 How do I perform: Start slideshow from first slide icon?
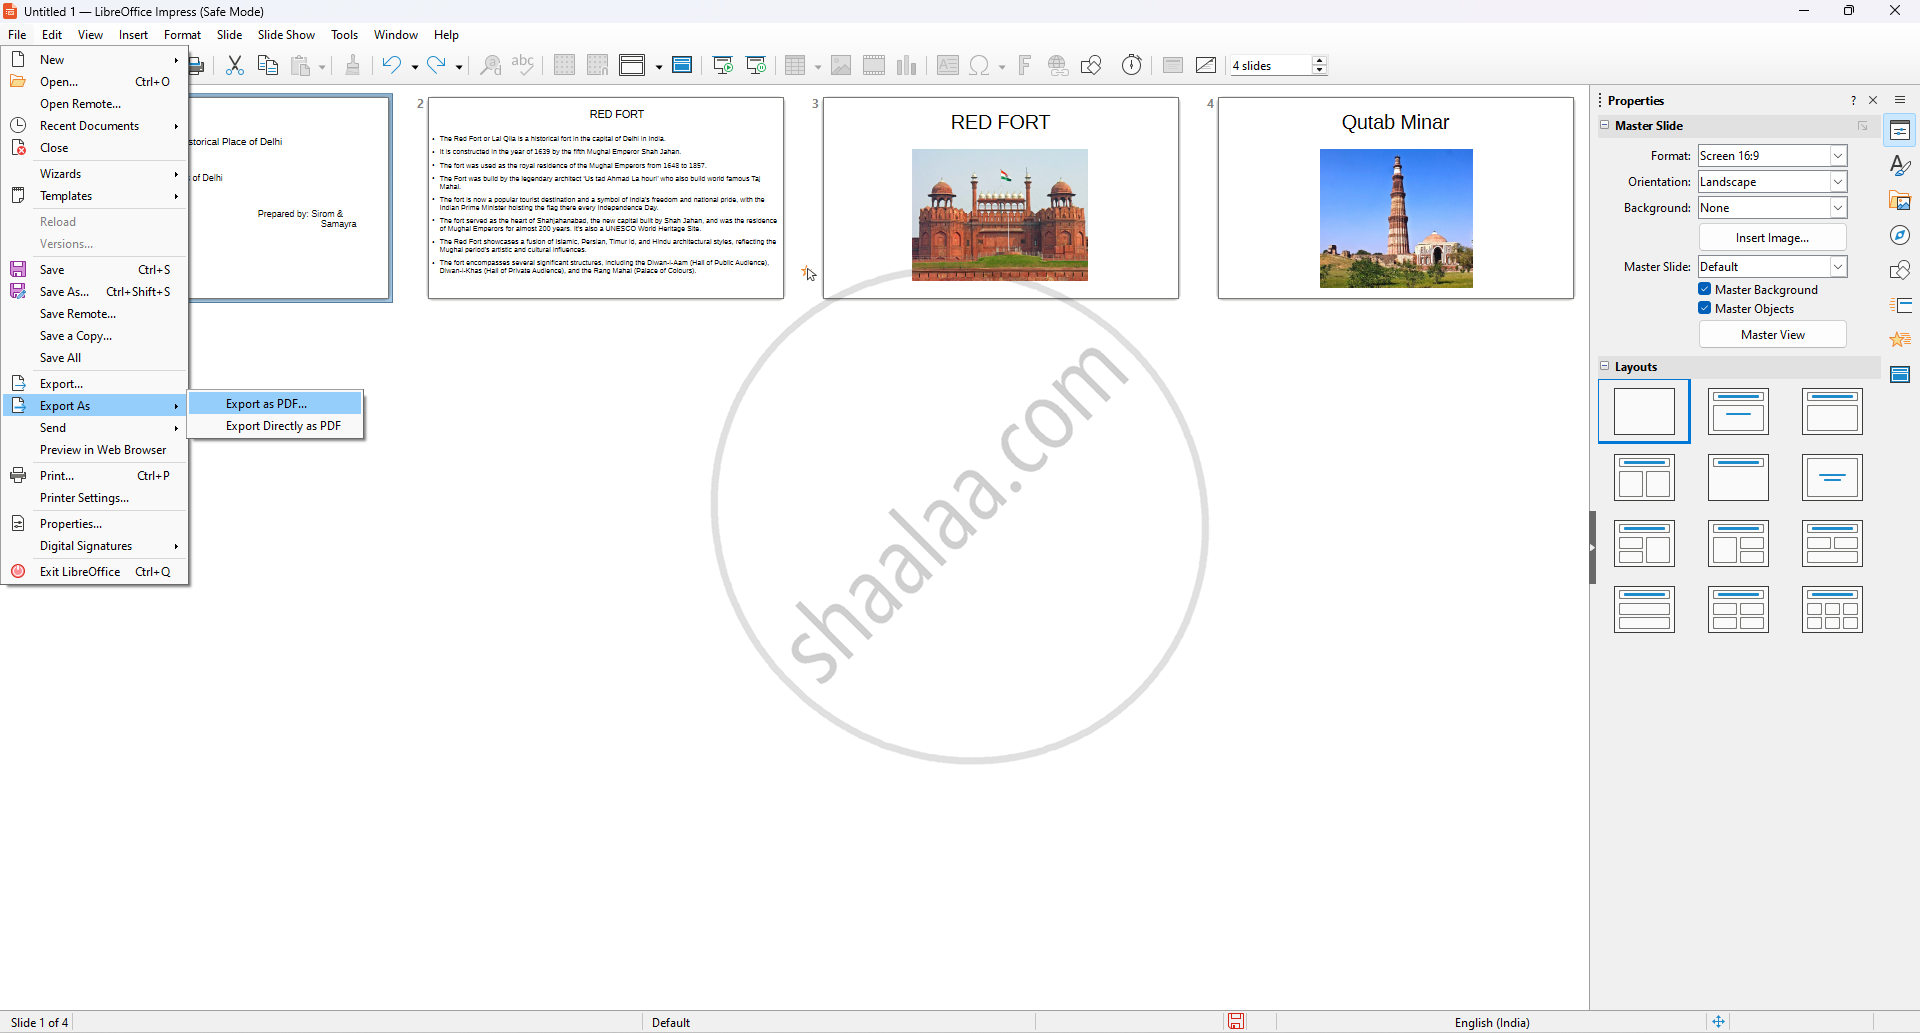click(723, 66)
